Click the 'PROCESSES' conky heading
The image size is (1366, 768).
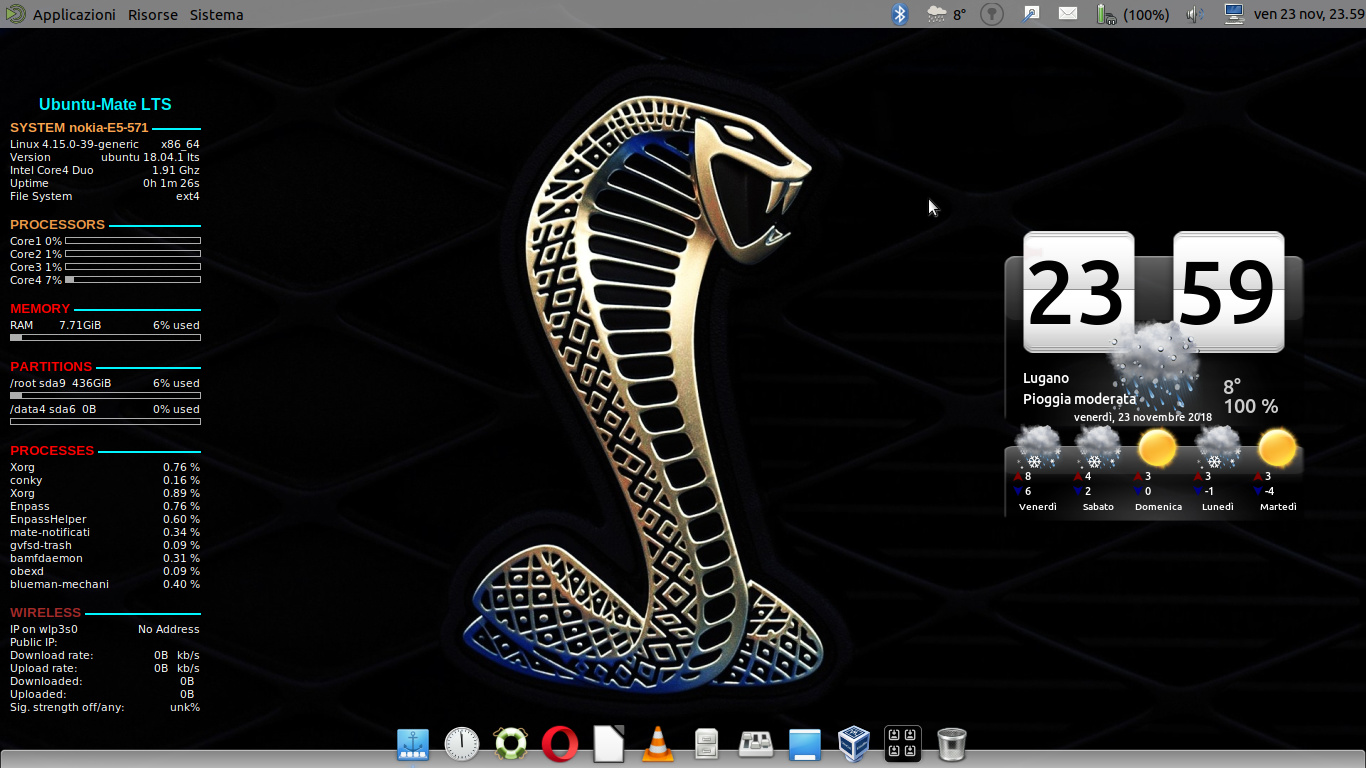point(52,451)
